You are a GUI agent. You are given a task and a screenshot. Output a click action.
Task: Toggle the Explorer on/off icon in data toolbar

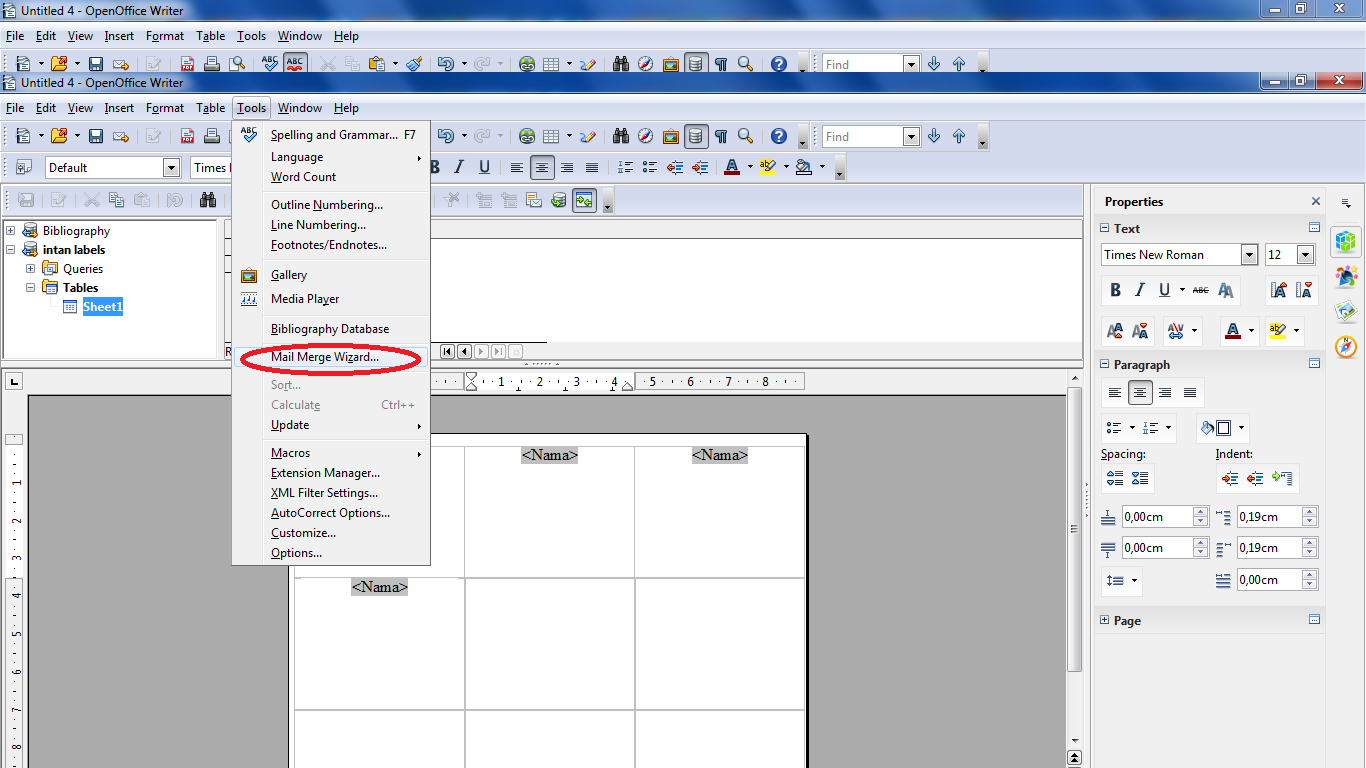[584, 200]
